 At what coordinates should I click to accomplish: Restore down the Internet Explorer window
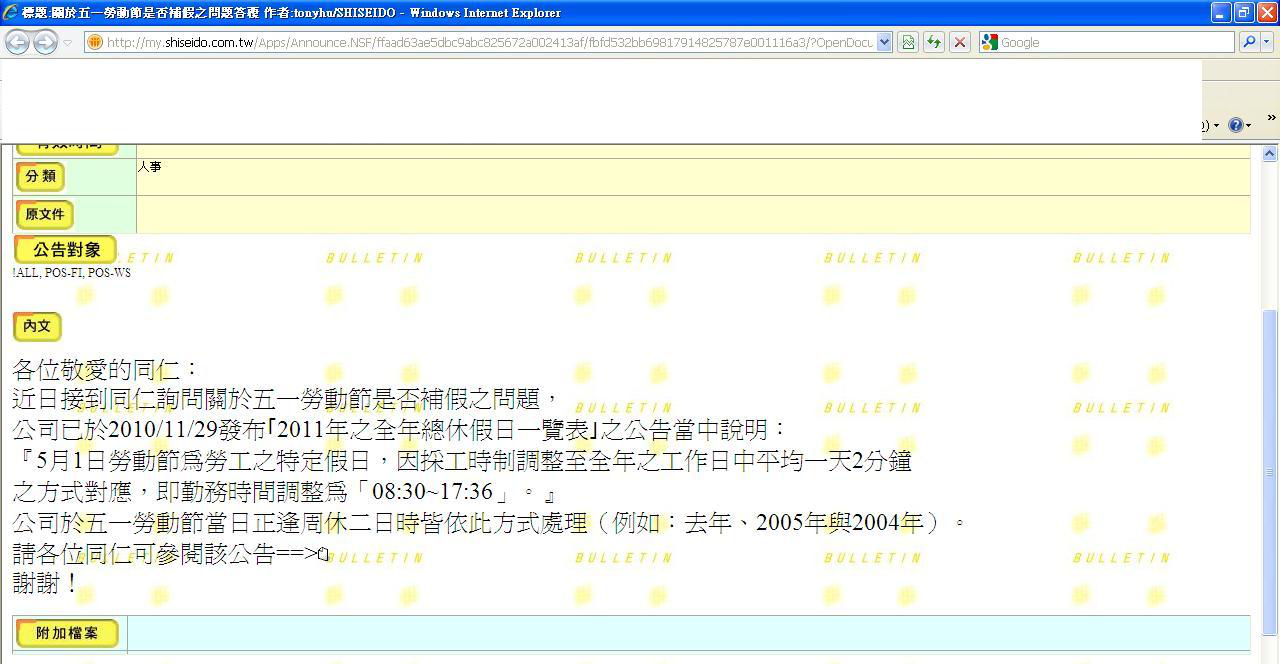tap(1243, 13)
